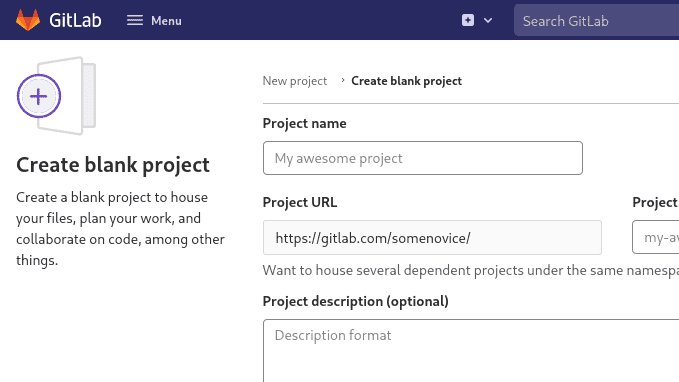
Task: Click the project slug input field
Action: (x=656, y=237)
